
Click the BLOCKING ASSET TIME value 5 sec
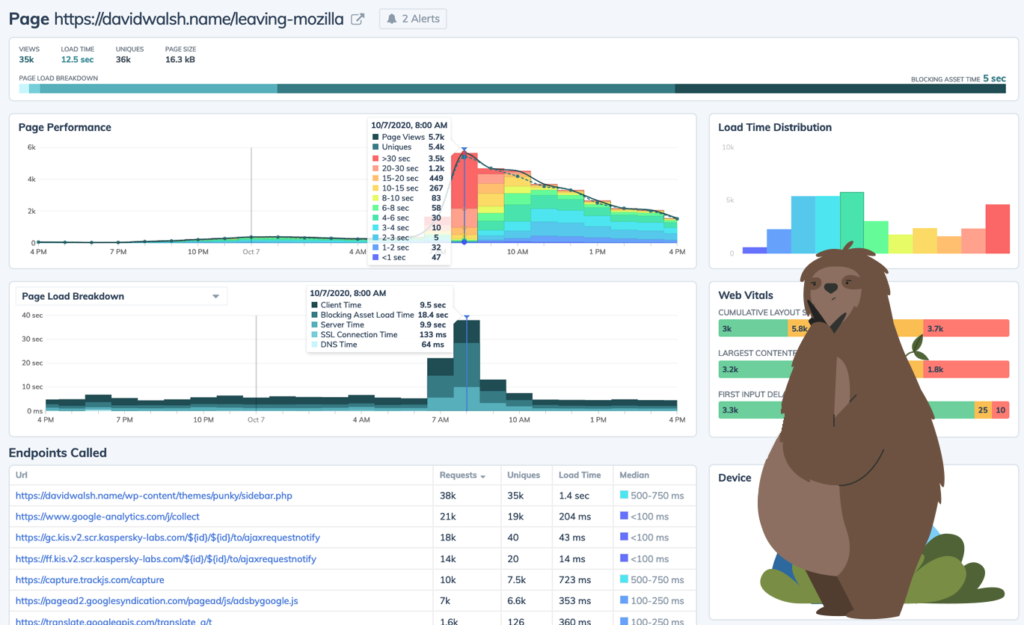(994, 78)
